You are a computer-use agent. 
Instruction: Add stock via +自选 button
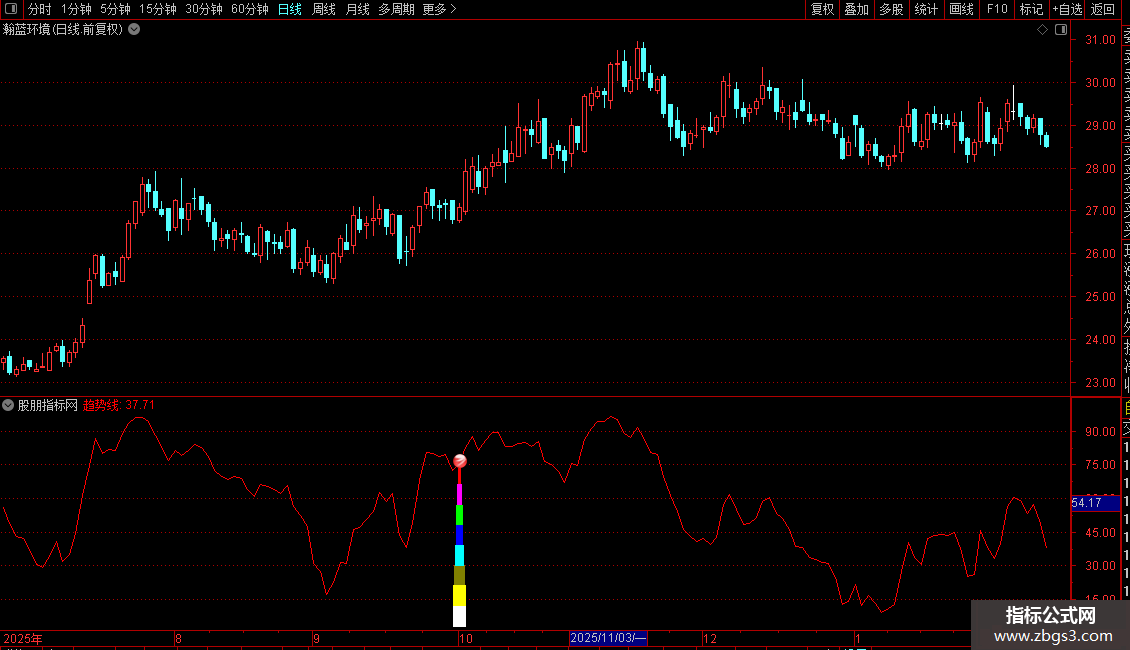(1067, 9)
